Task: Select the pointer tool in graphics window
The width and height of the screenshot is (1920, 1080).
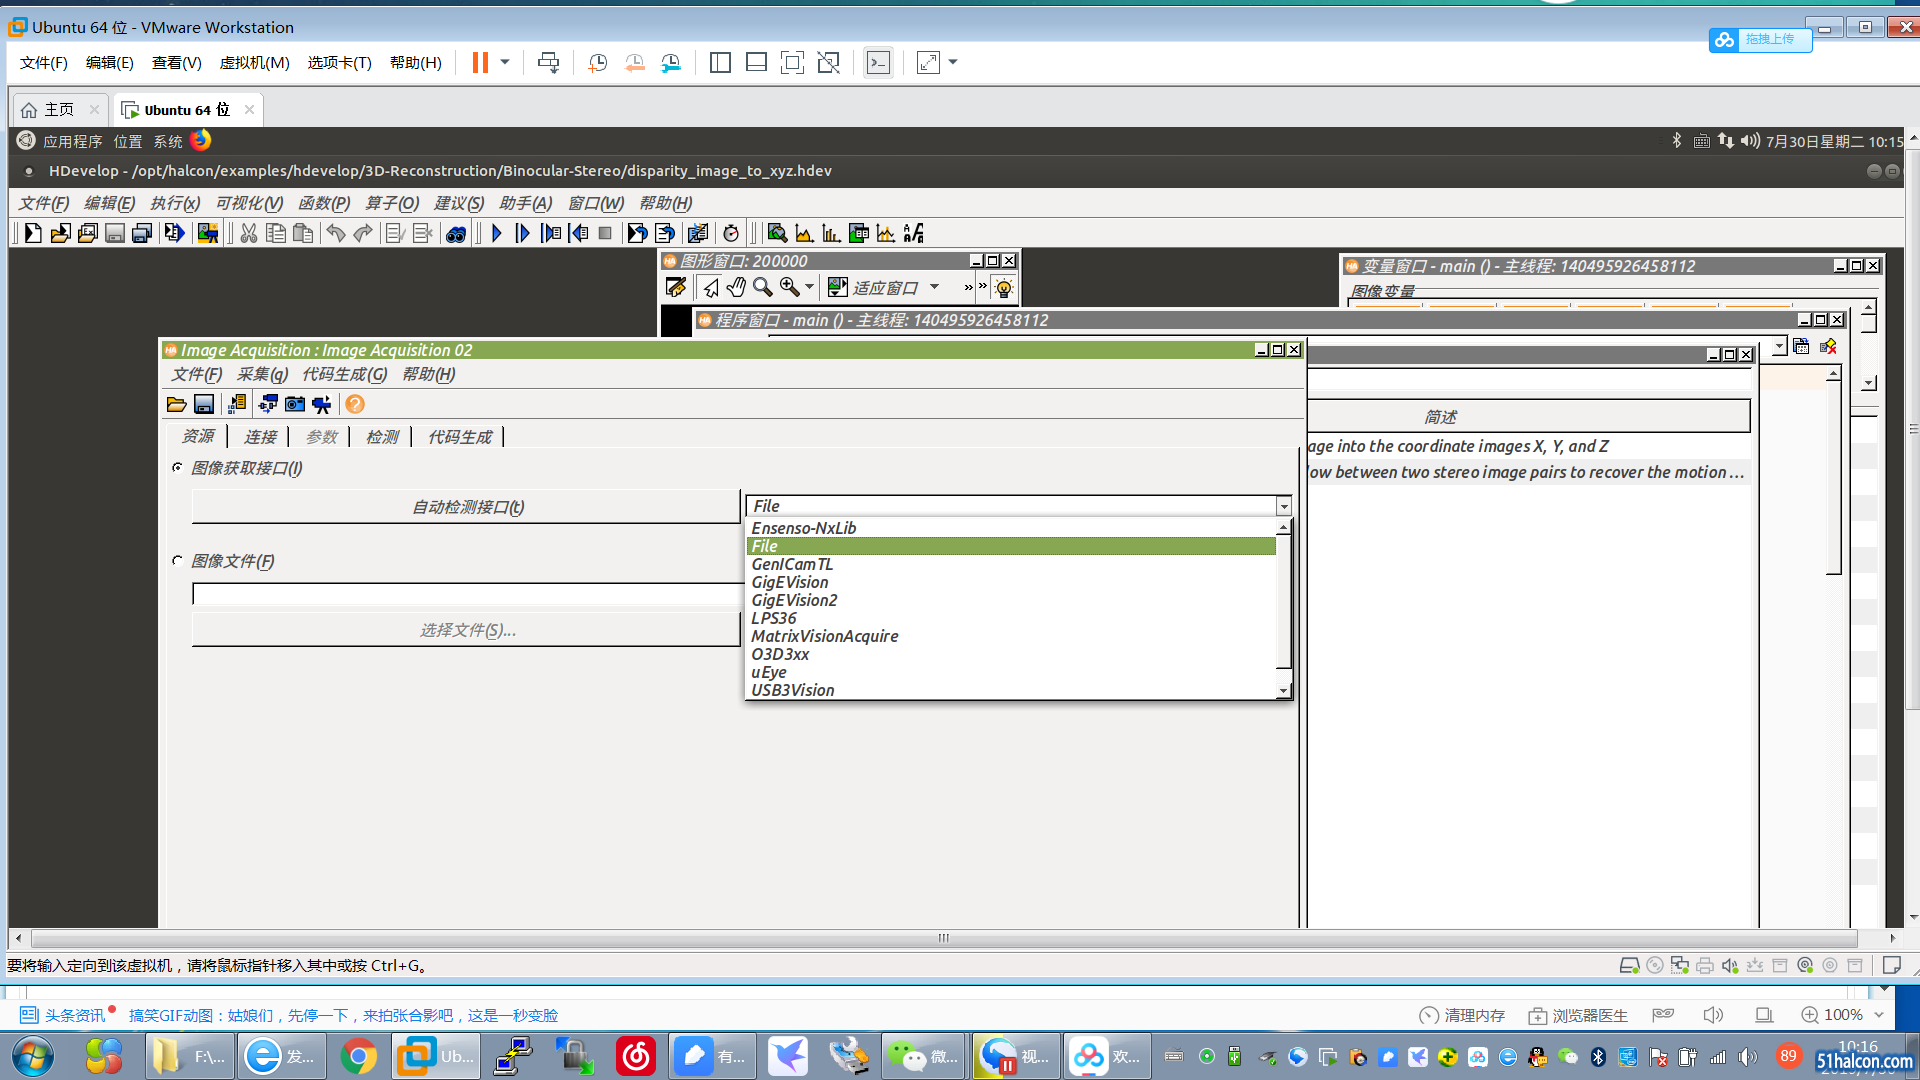Action: [710, 288]
